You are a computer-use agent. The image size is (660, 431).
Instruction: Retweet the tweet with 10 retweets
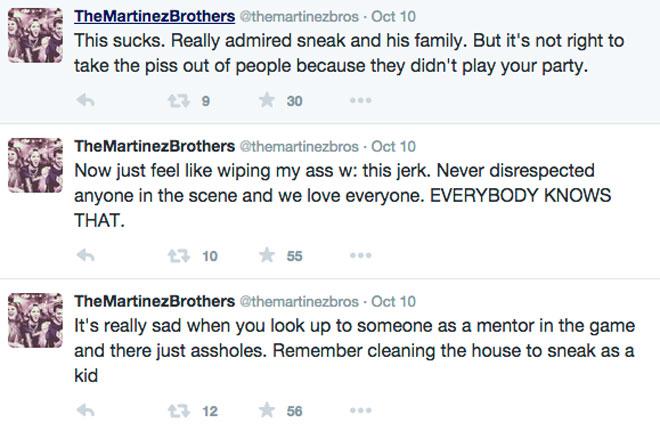point(178,256)
